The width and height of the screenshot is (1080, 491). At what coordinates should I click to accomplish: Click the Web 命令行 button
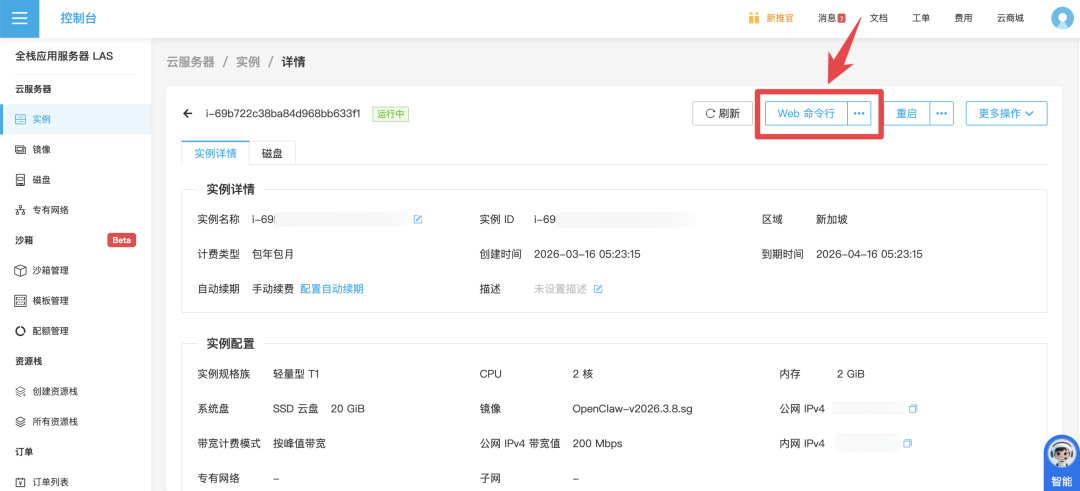[x=806, y=113]
